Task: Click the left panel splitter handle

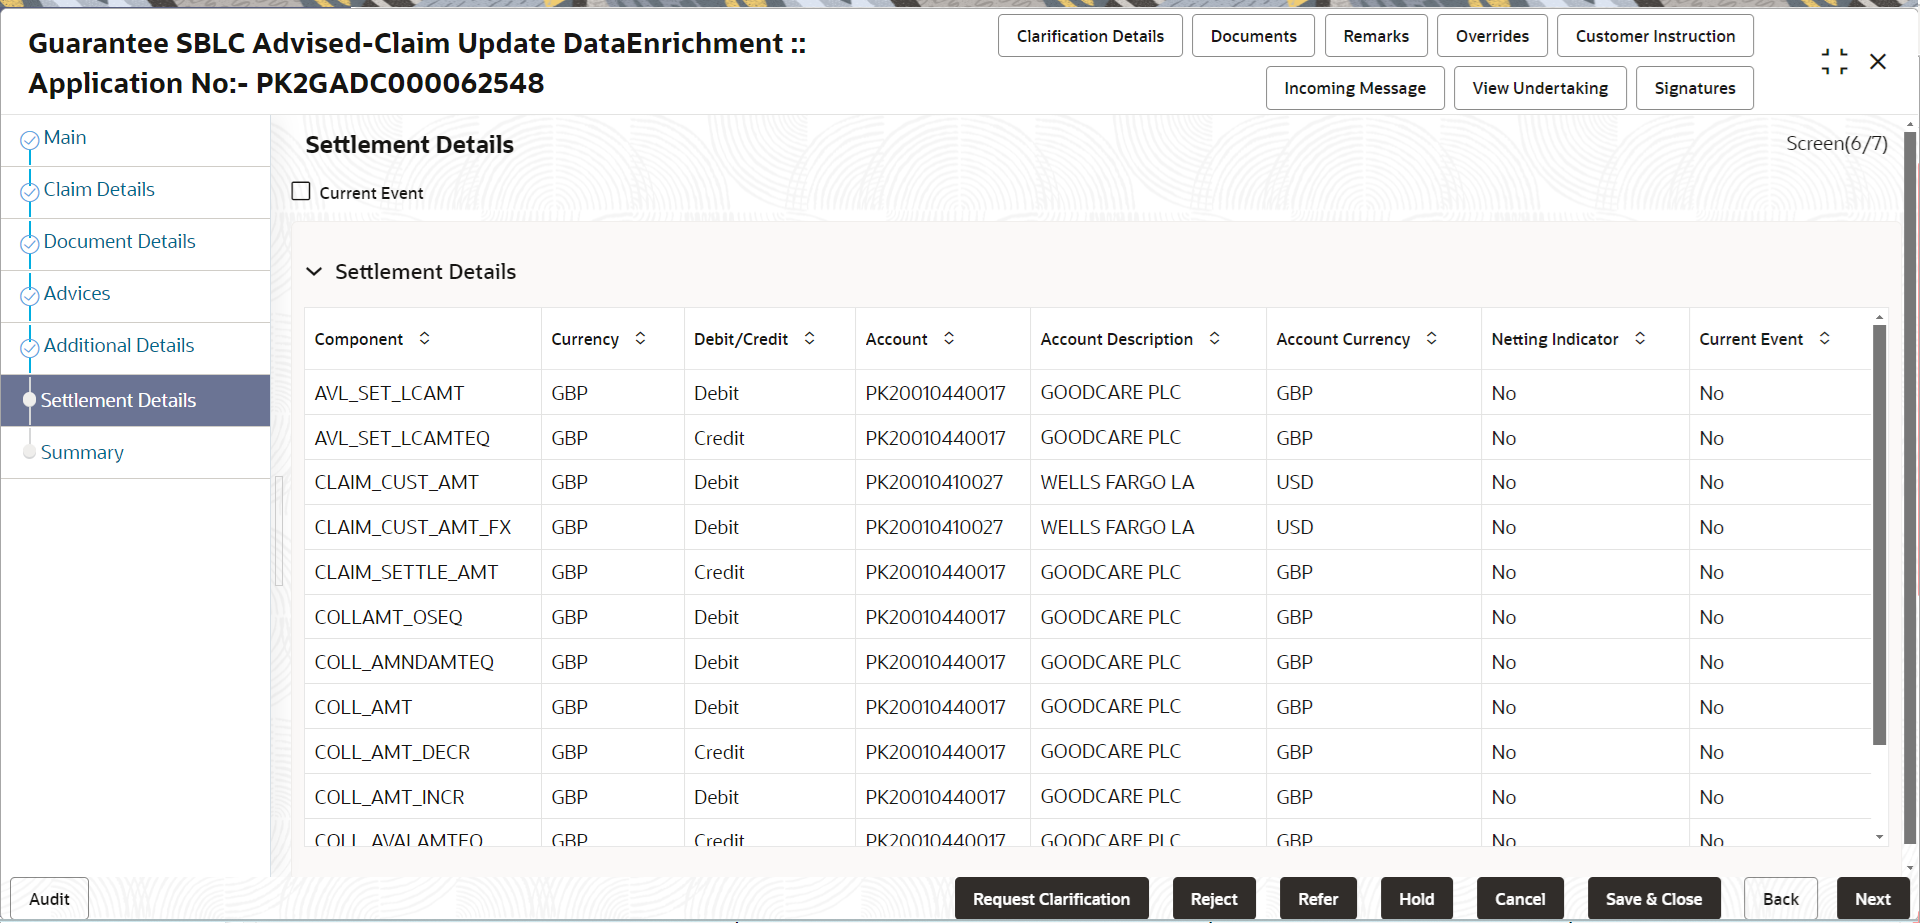Action: coord(279,530)
